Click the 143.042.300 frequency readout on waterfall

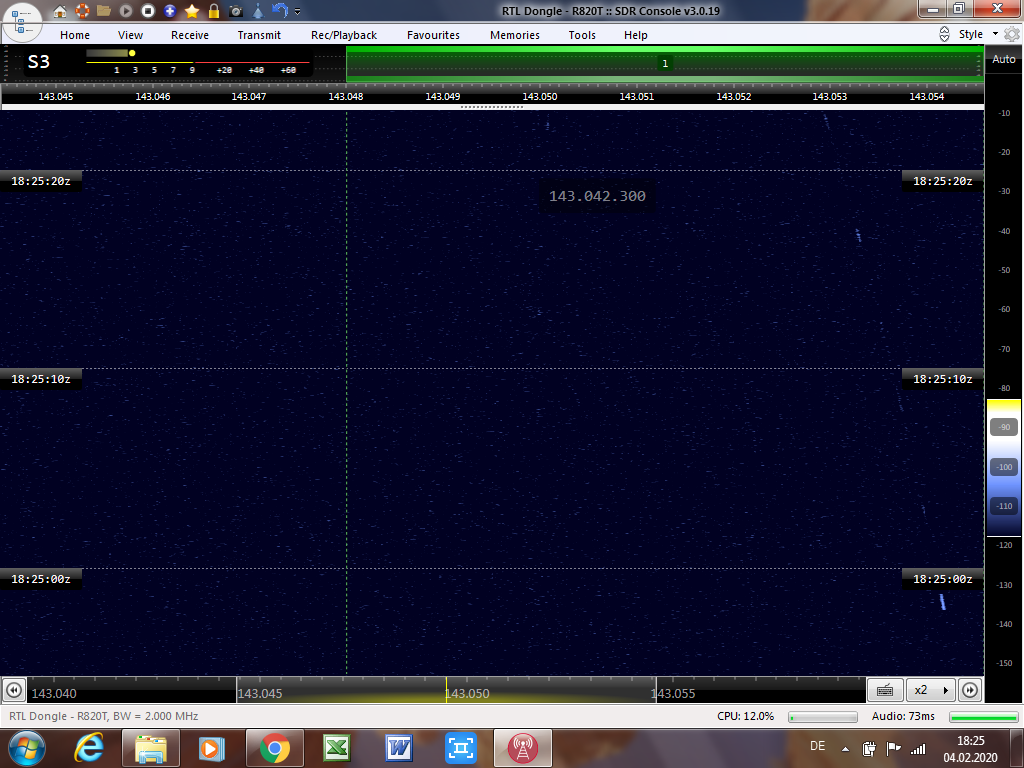click(x=597, y=196)
